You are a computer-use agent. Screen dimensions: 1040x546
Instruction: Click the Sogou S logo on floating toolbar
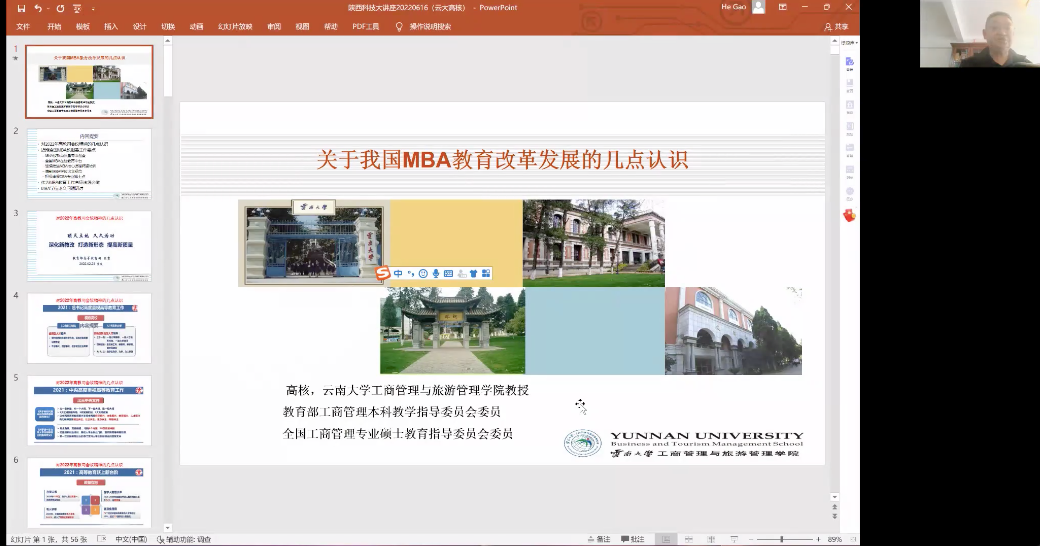coord(382,273)
